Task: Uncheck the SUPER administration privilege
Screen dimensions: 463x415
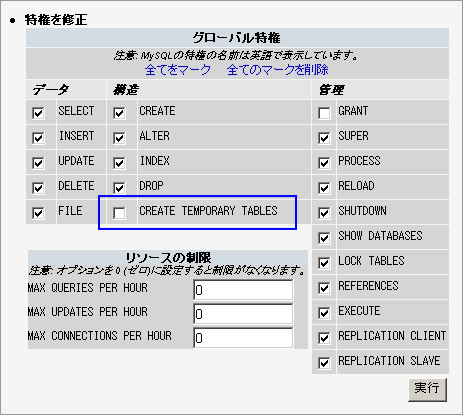Action: (324, 138)
